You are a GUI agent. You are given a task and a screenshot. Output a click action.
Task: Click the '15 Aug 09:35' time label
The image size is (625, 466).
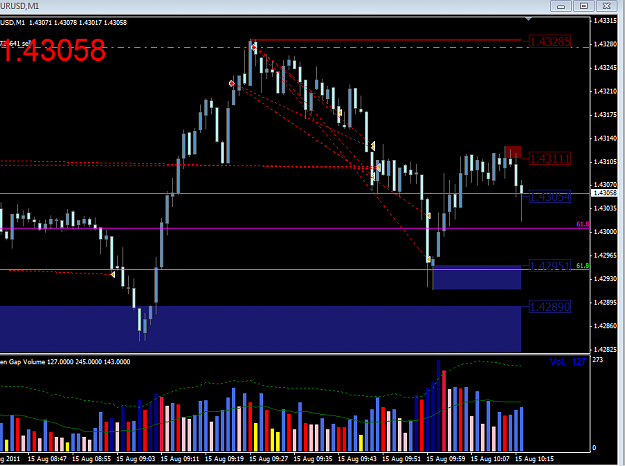[x=313, y=459]
